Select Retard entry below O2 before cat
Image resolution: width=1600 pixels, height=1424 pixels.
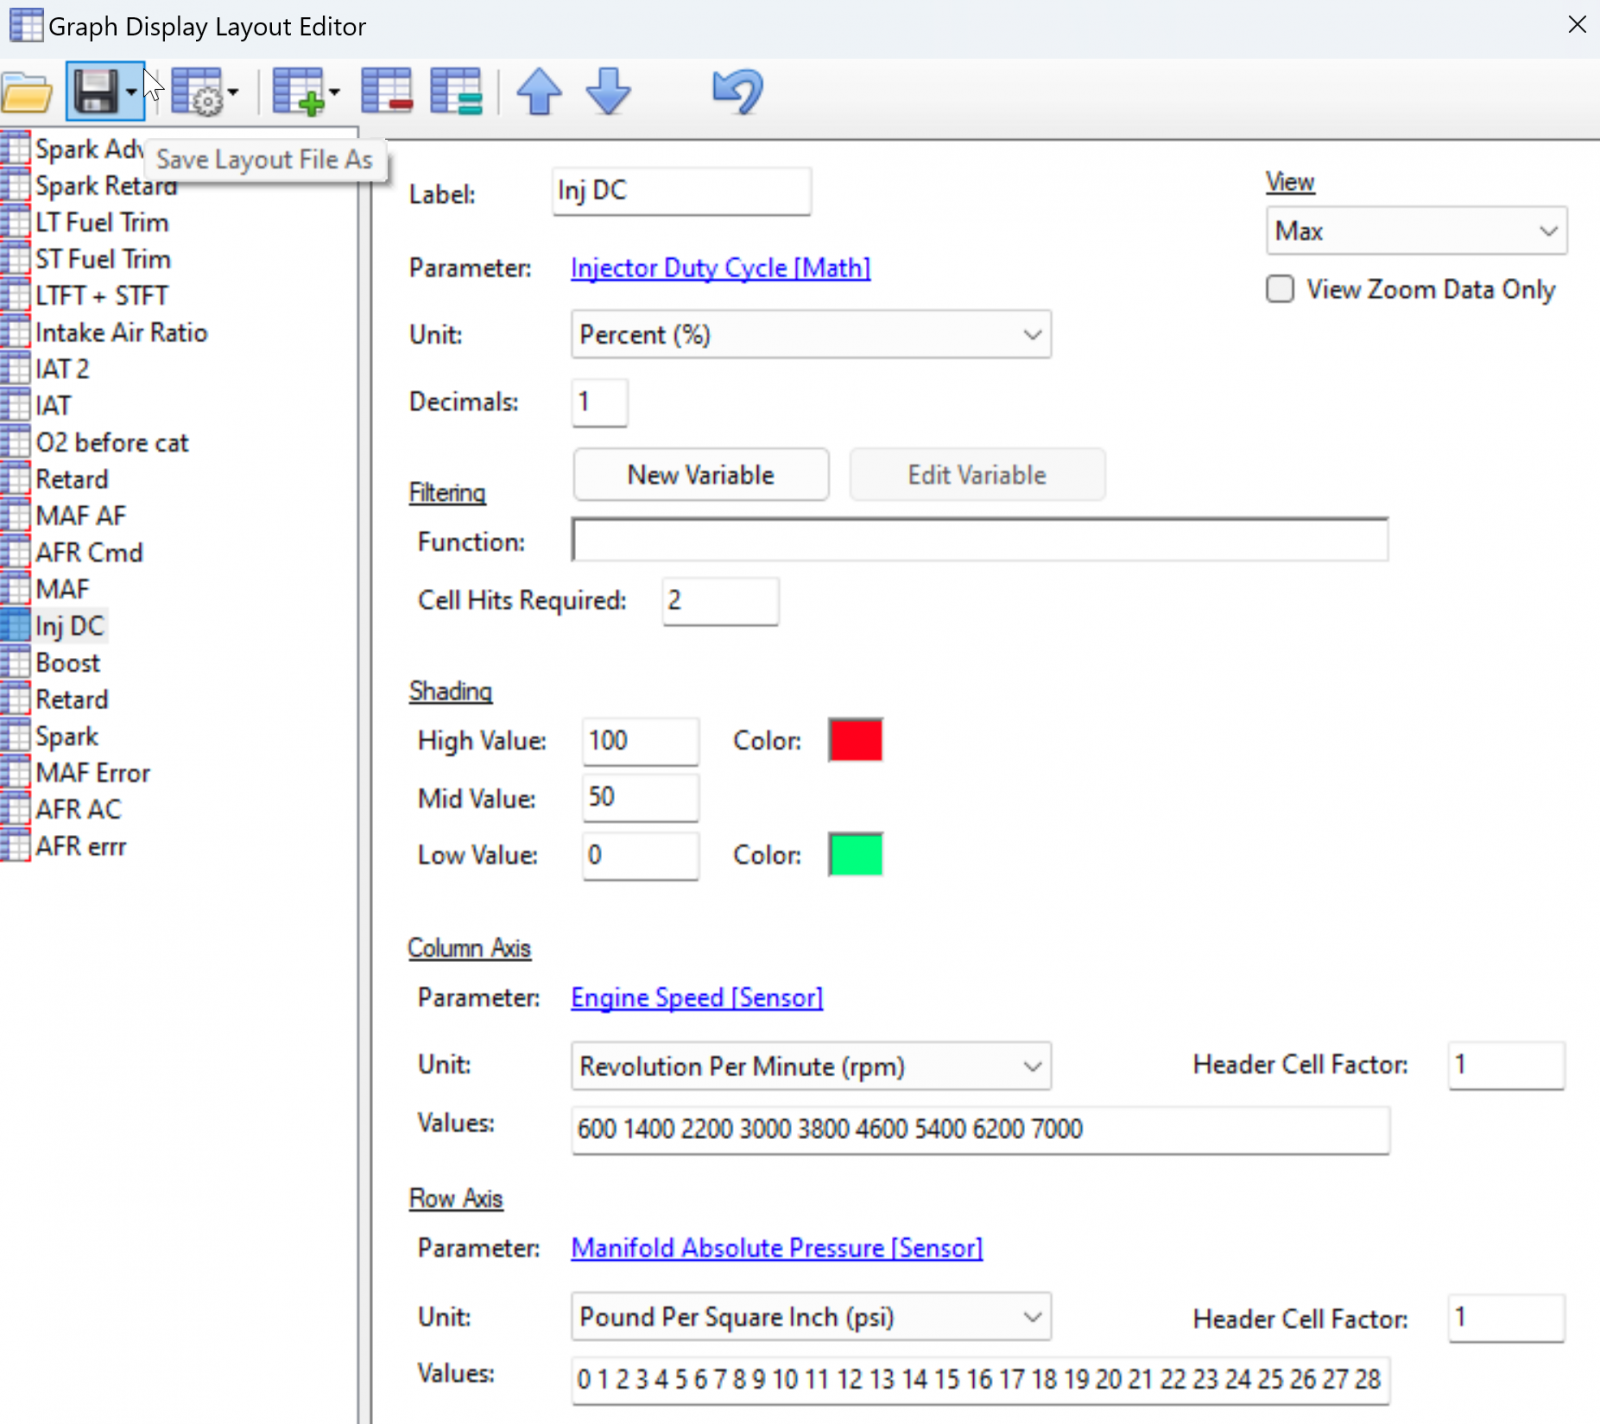72,479
